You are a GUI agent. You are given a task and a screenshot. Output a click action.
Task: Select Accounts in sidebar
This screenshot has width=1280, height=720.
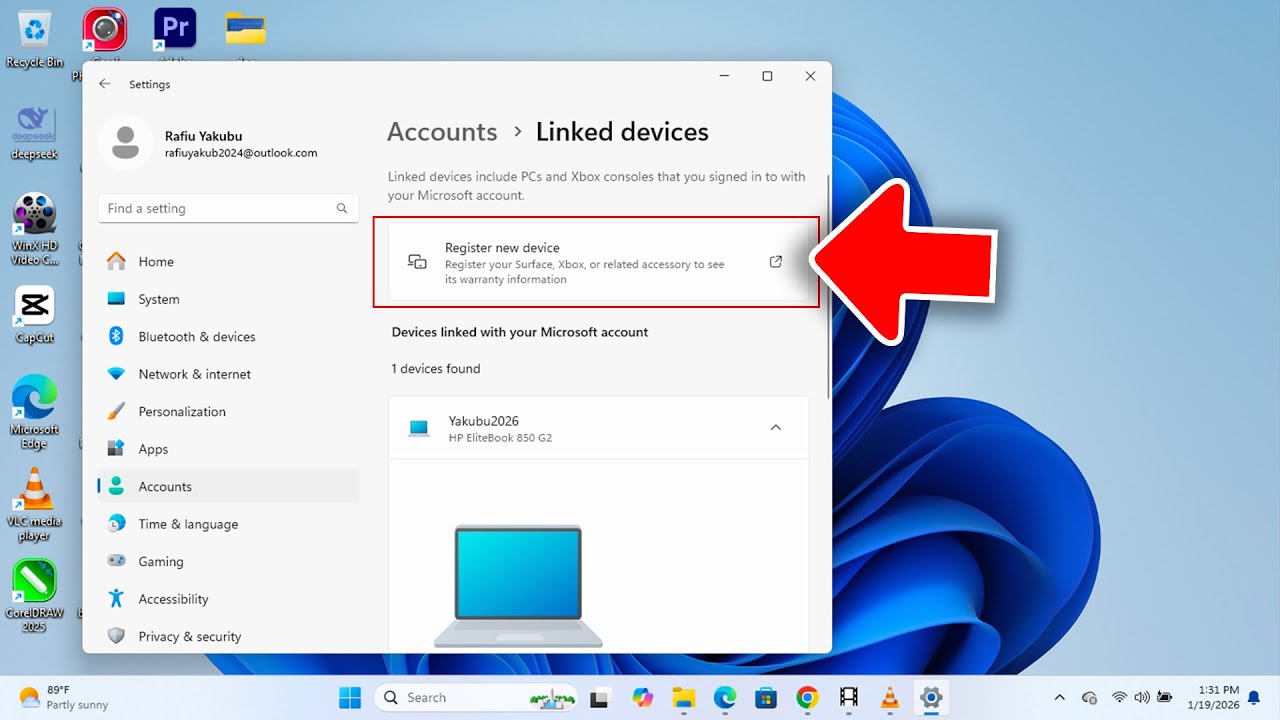click(229, 486)
